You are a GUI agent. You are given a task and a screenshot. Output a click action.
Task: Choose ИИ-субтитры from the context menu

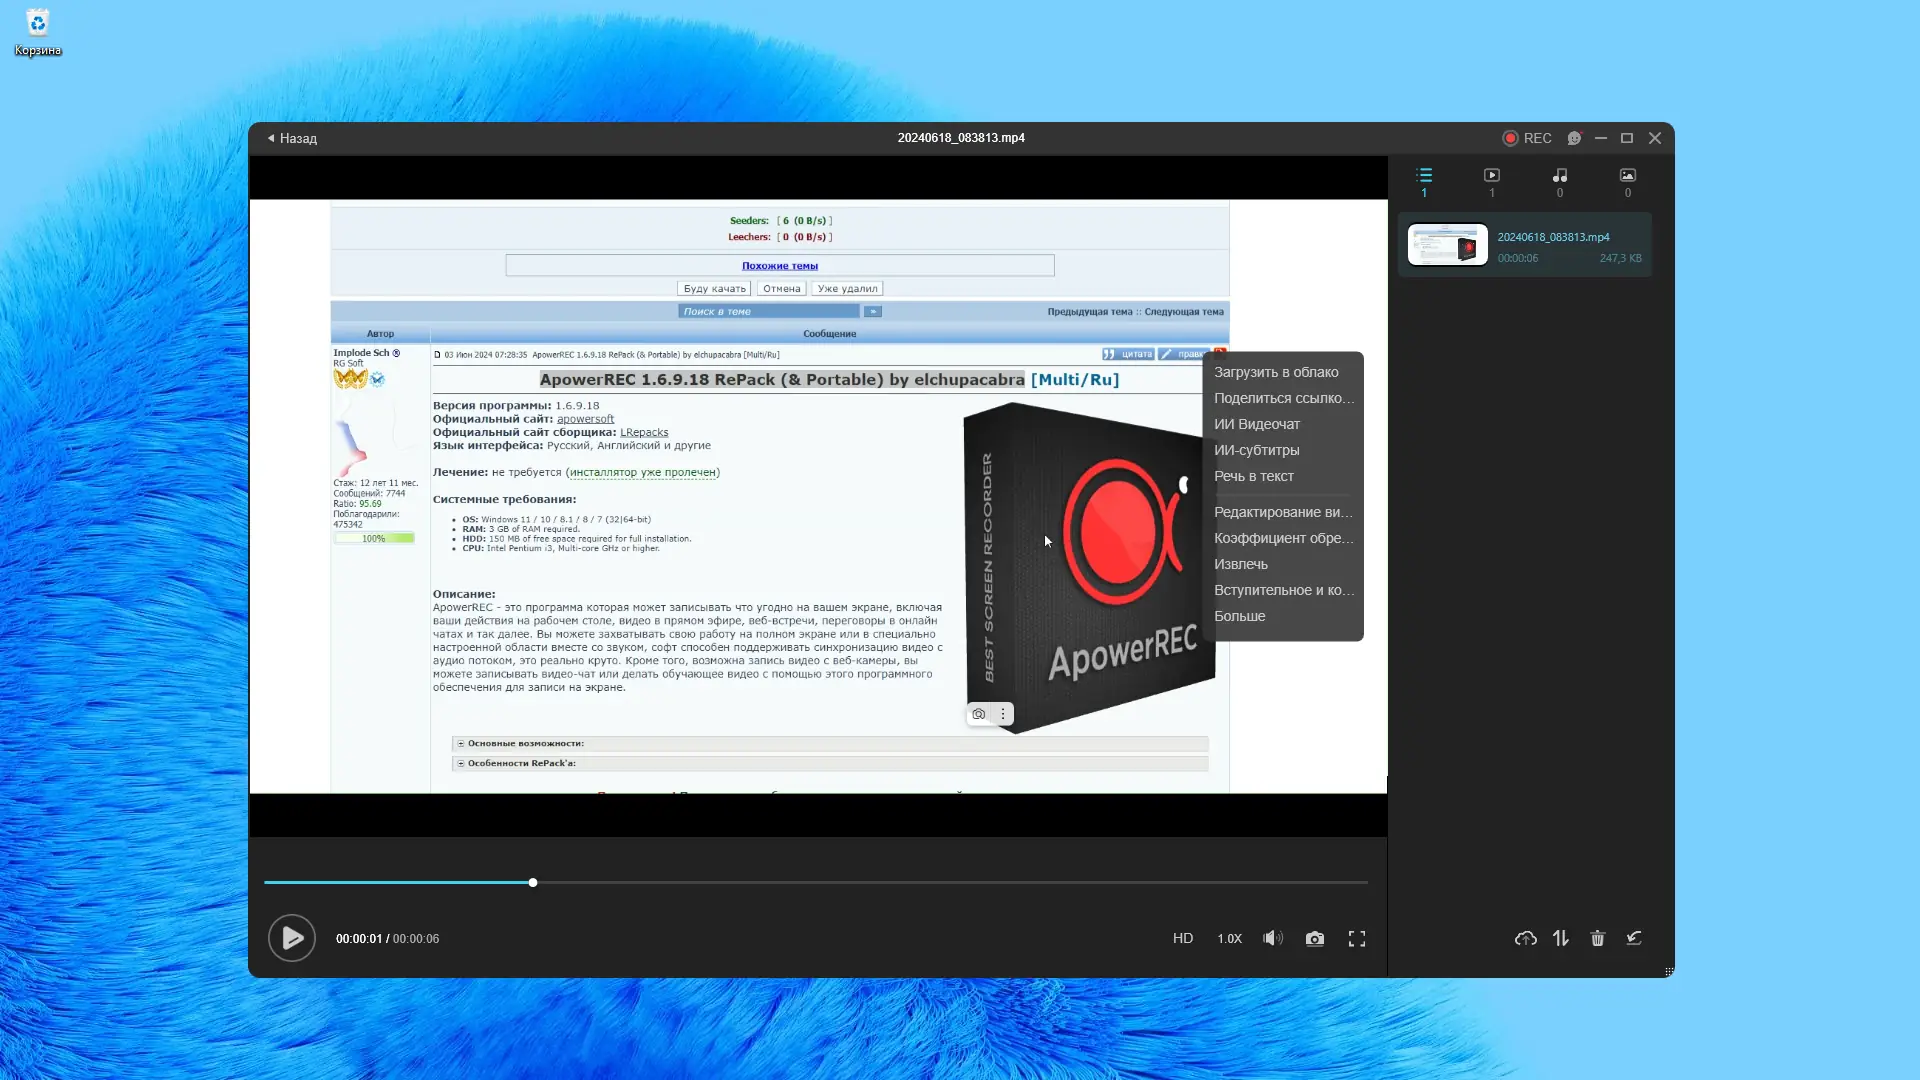point(1256,450)
